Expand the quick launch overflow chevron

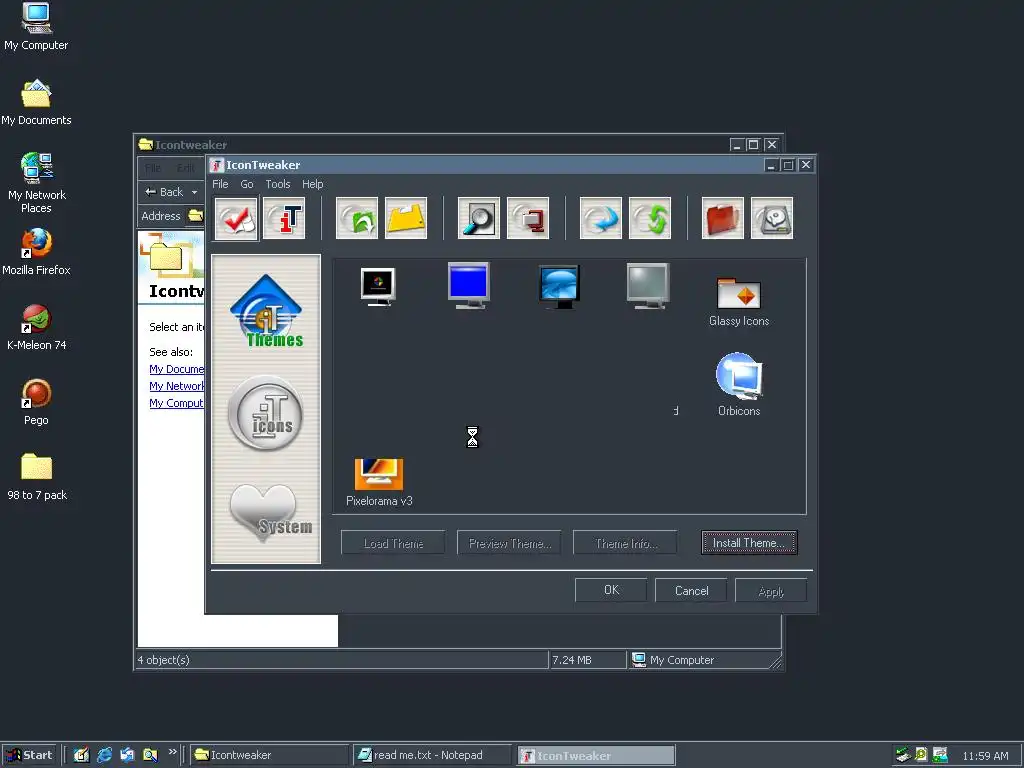[172, 752]
